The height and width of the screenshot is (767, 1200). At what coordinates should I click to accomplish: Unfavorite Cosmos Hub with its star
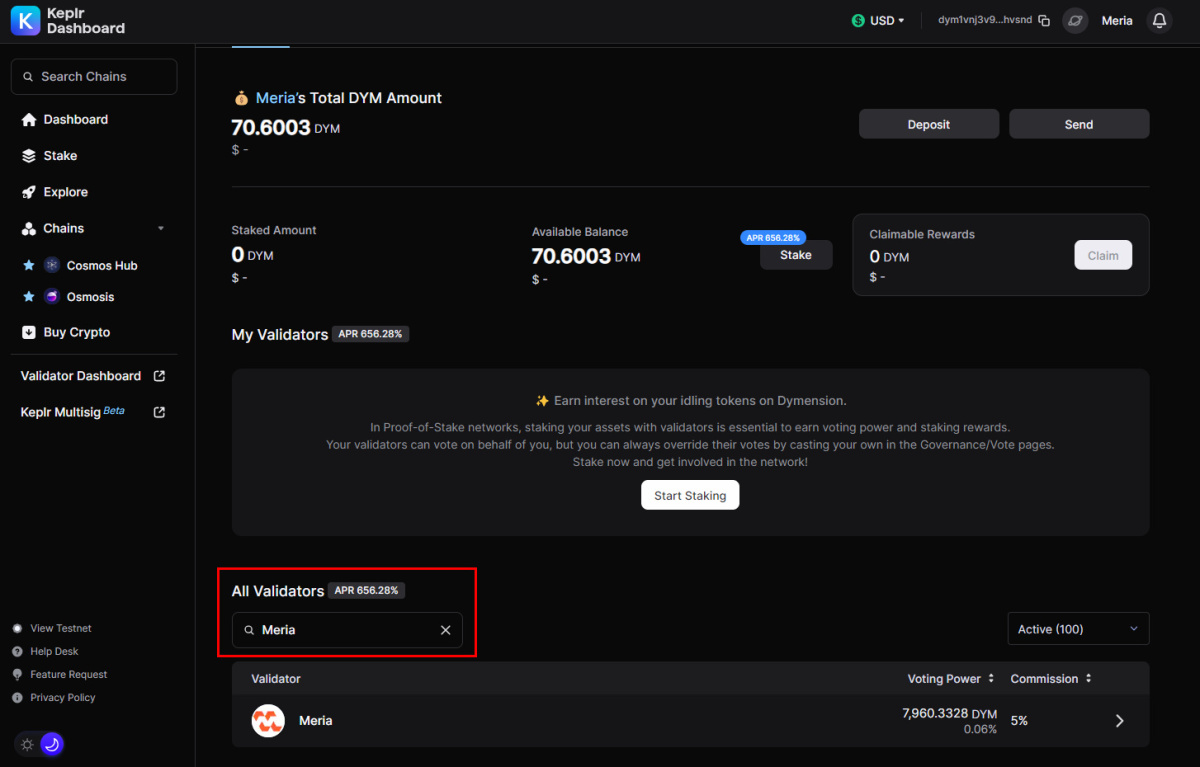28,265
